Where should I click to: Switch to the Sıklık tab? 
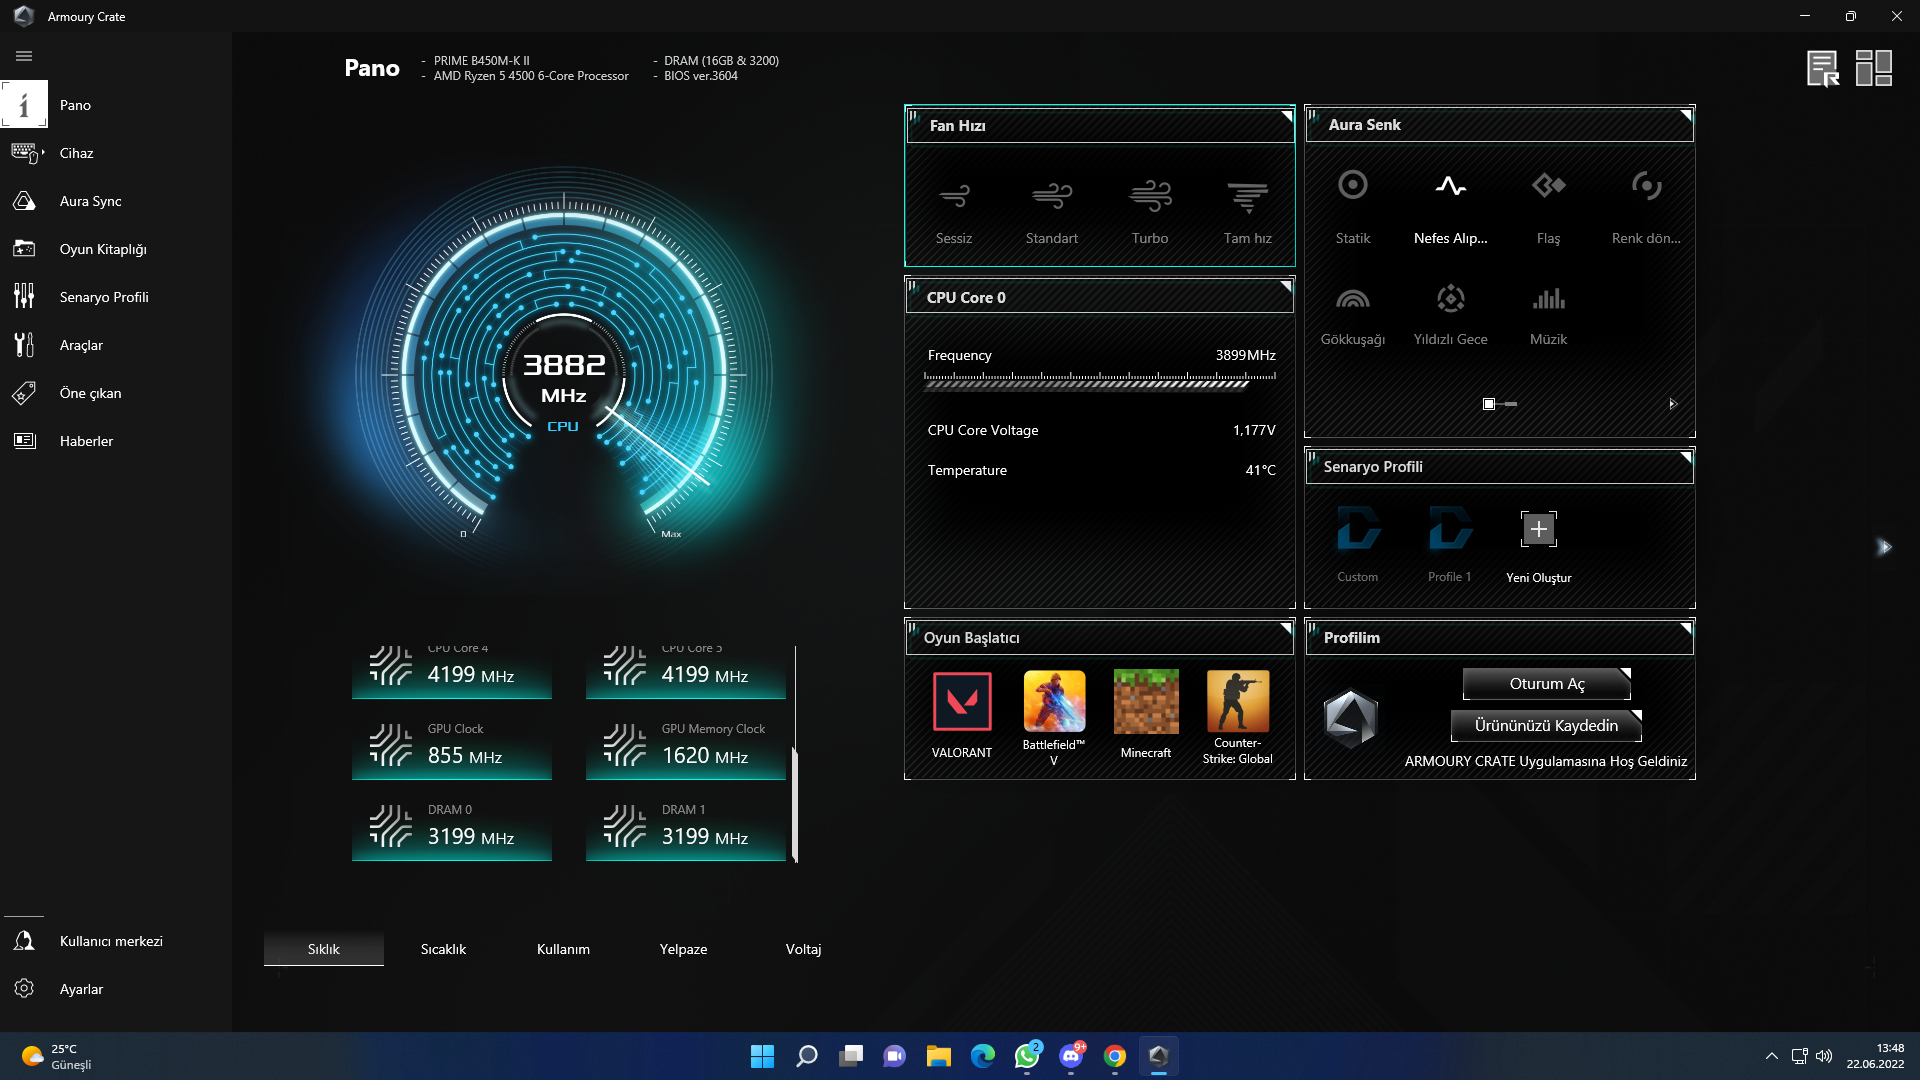(x=324, y=949)
